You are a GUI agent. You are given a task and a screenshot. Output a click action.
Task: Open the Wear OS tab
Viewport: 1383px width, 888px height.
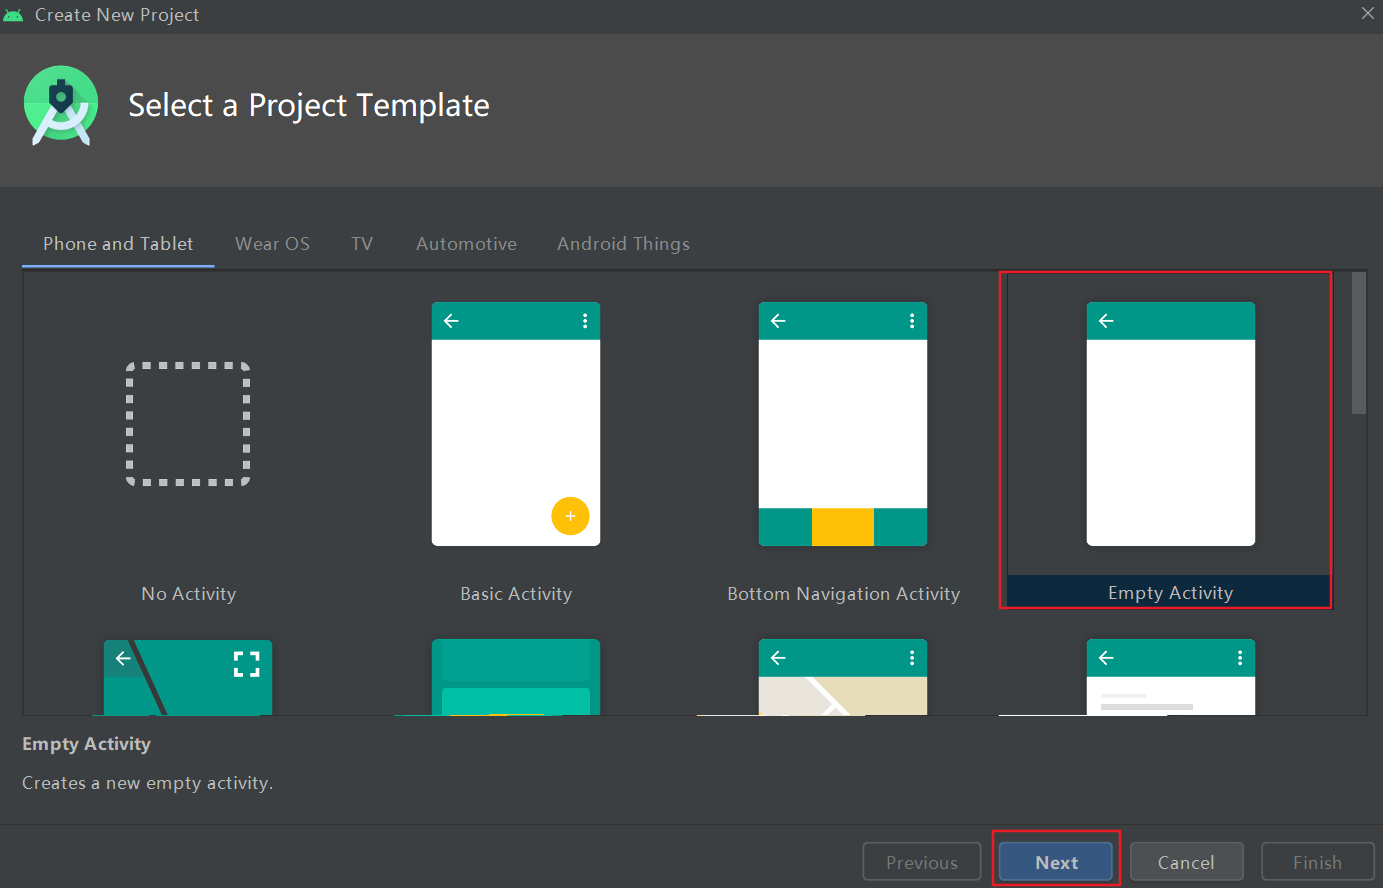click(272, 244)
